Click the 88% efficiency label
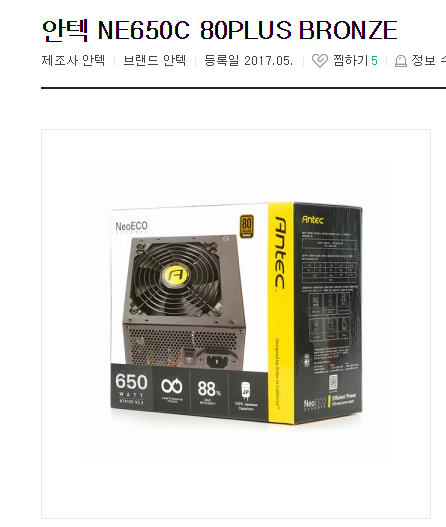 click(209, 391)
